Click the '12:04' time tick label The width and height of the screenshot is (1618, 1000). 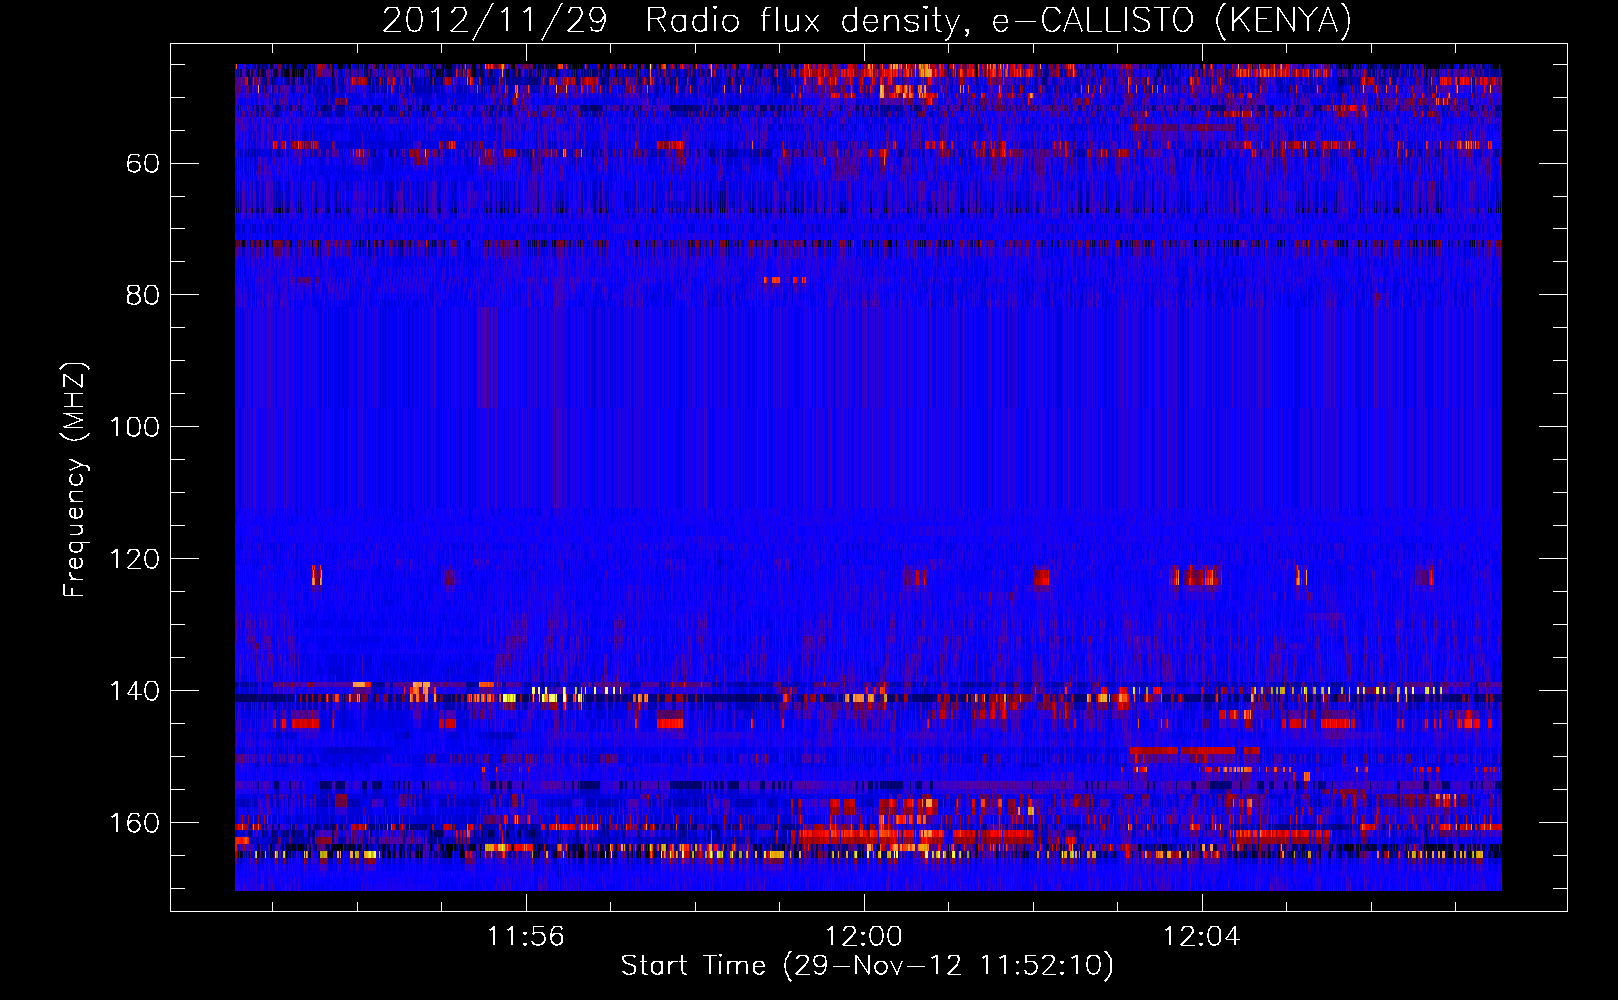1201,936
